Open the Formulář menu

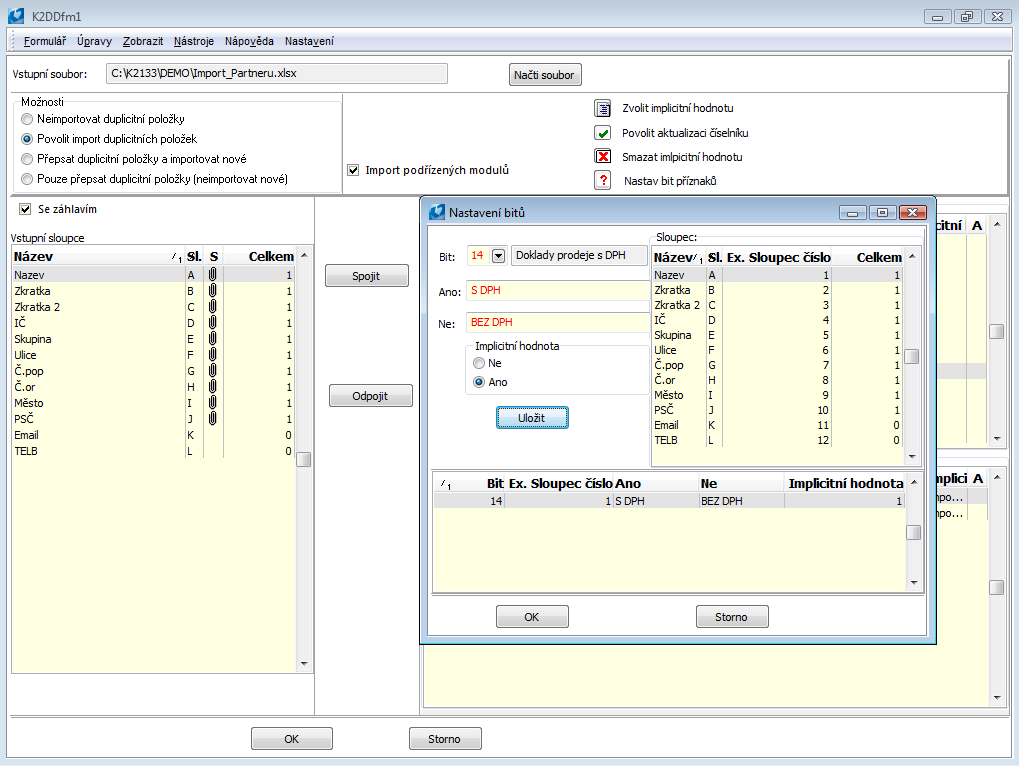45,41
